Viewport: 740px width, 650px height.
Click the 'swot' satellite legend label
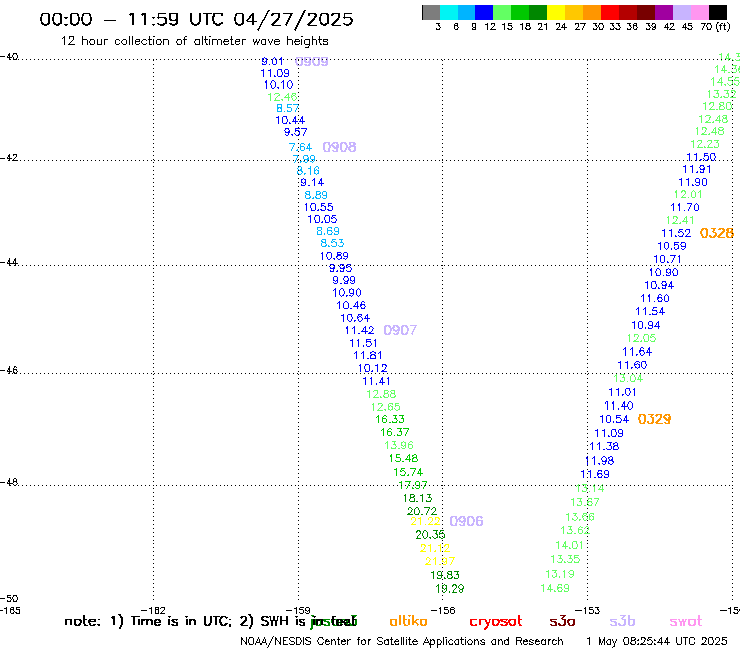coord(686,621)
